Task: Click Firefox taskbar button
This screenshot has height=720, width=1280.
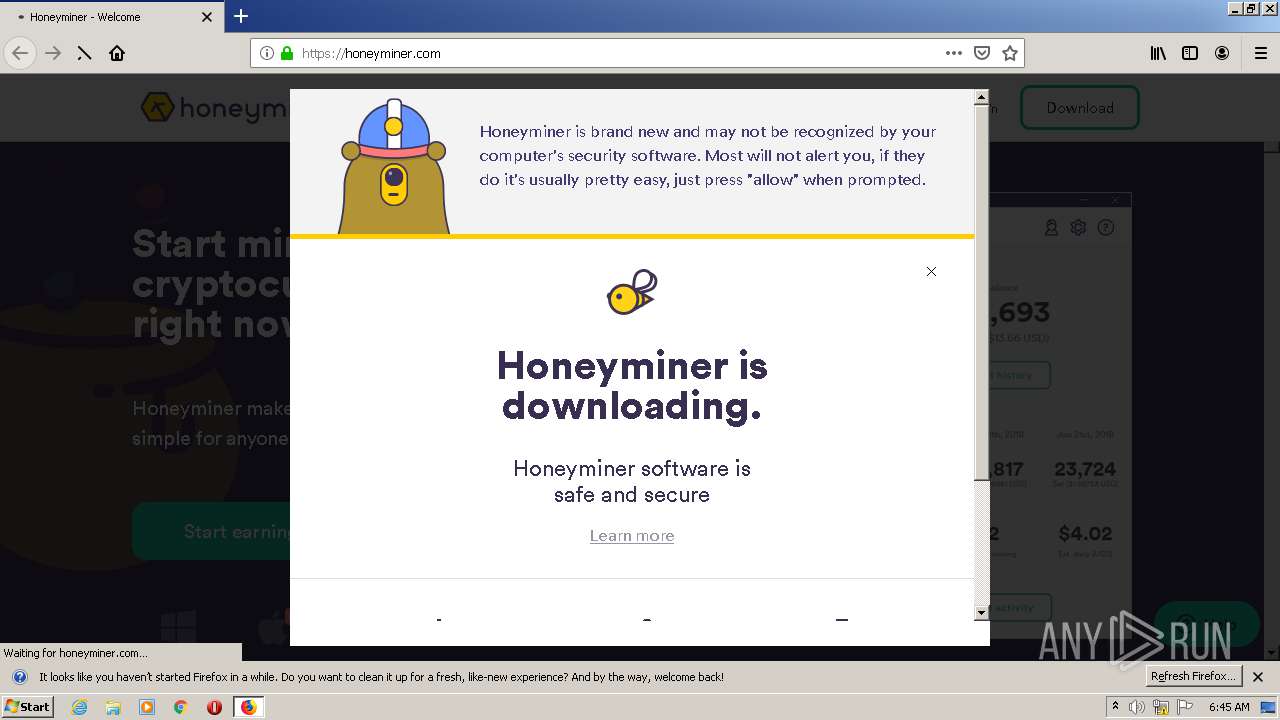Action: point(248,707)
